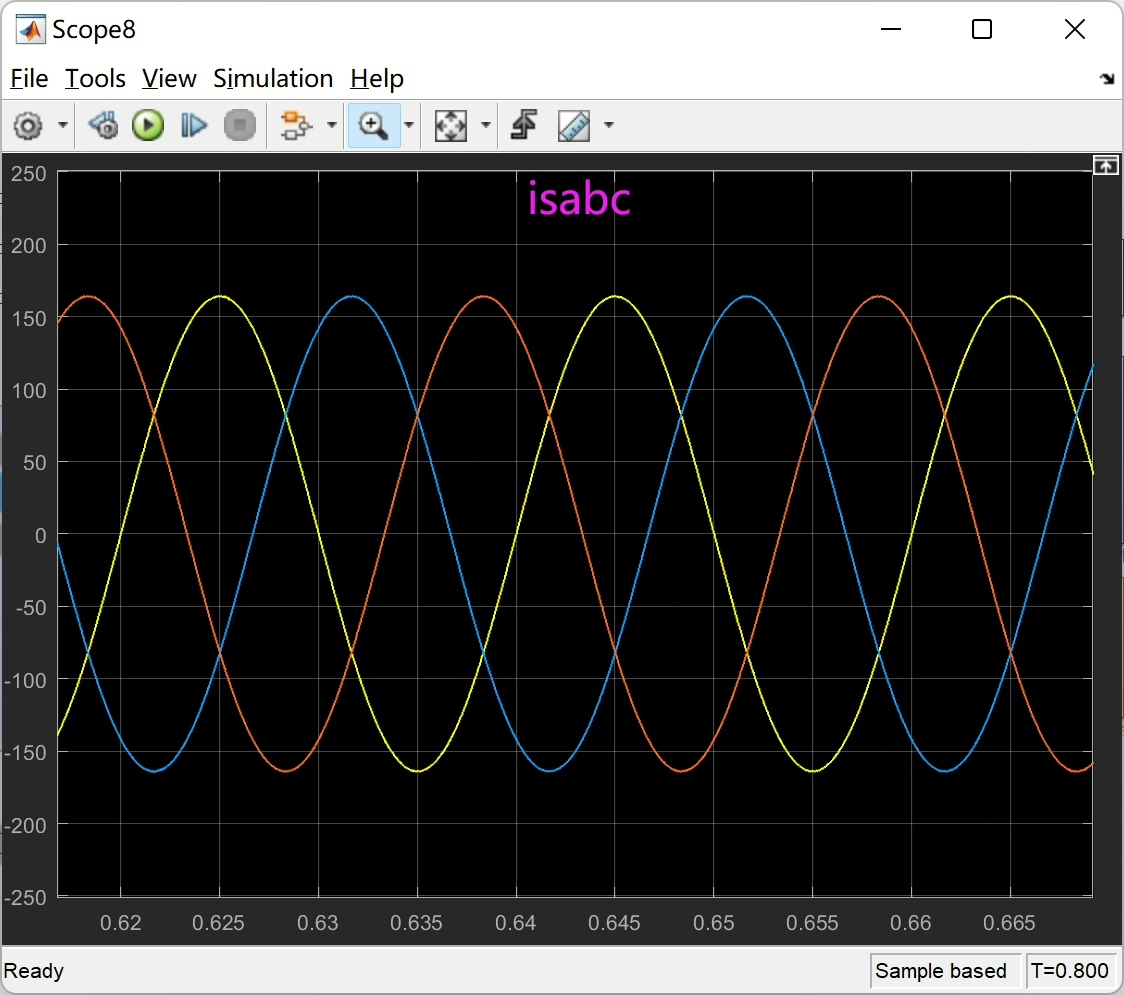This screenshot has width=1124, height=995.
Task: Click the isabc plot title
Action: (x=579, y=199)
